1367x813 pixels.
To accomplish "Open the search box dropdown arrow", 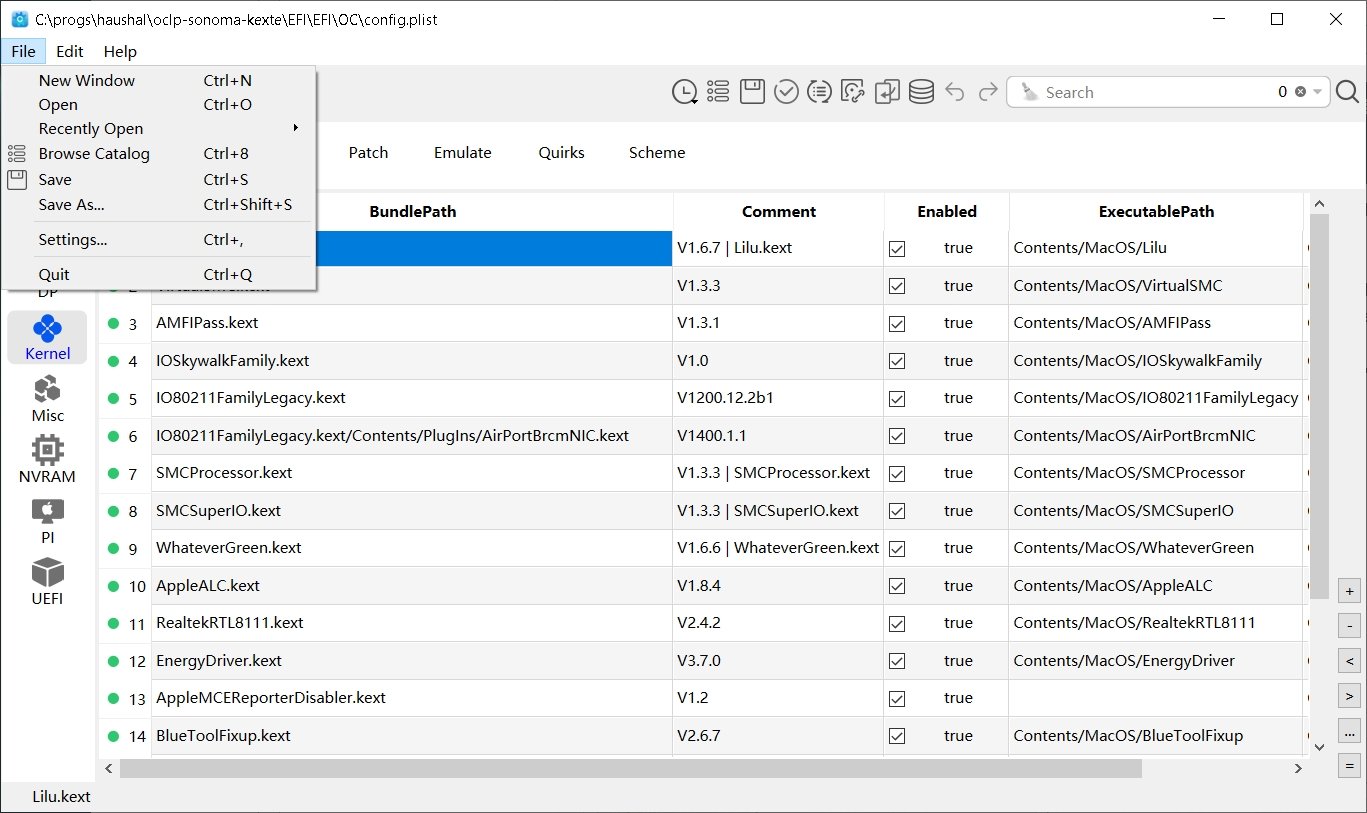I will click(x=1318, y=92).
